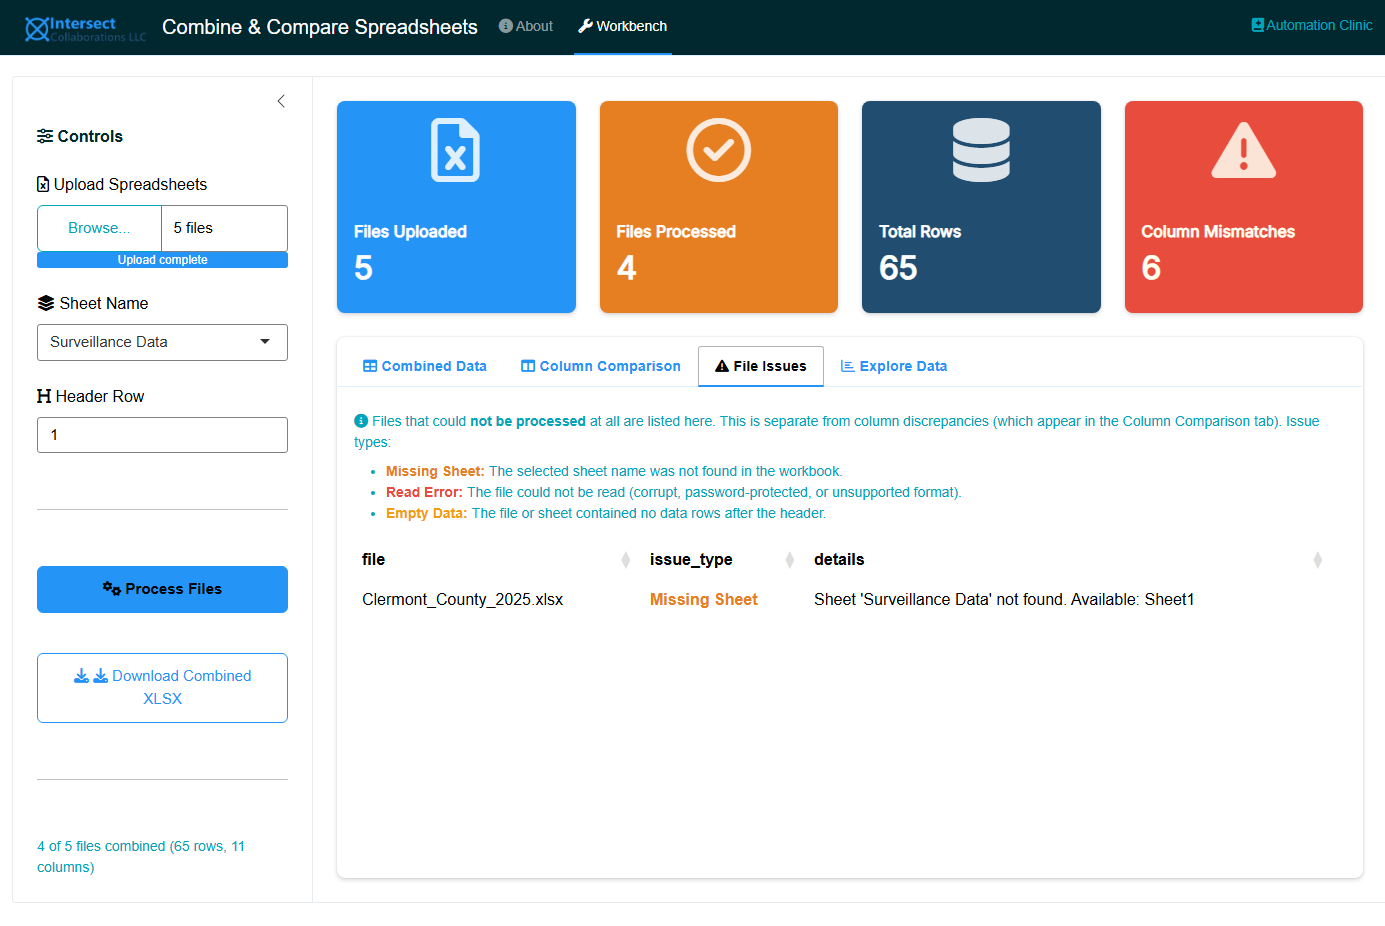The height and width of the screenshot is (926, 1385).
Task: Sort table by issue_type column
Action: [789, 560]
